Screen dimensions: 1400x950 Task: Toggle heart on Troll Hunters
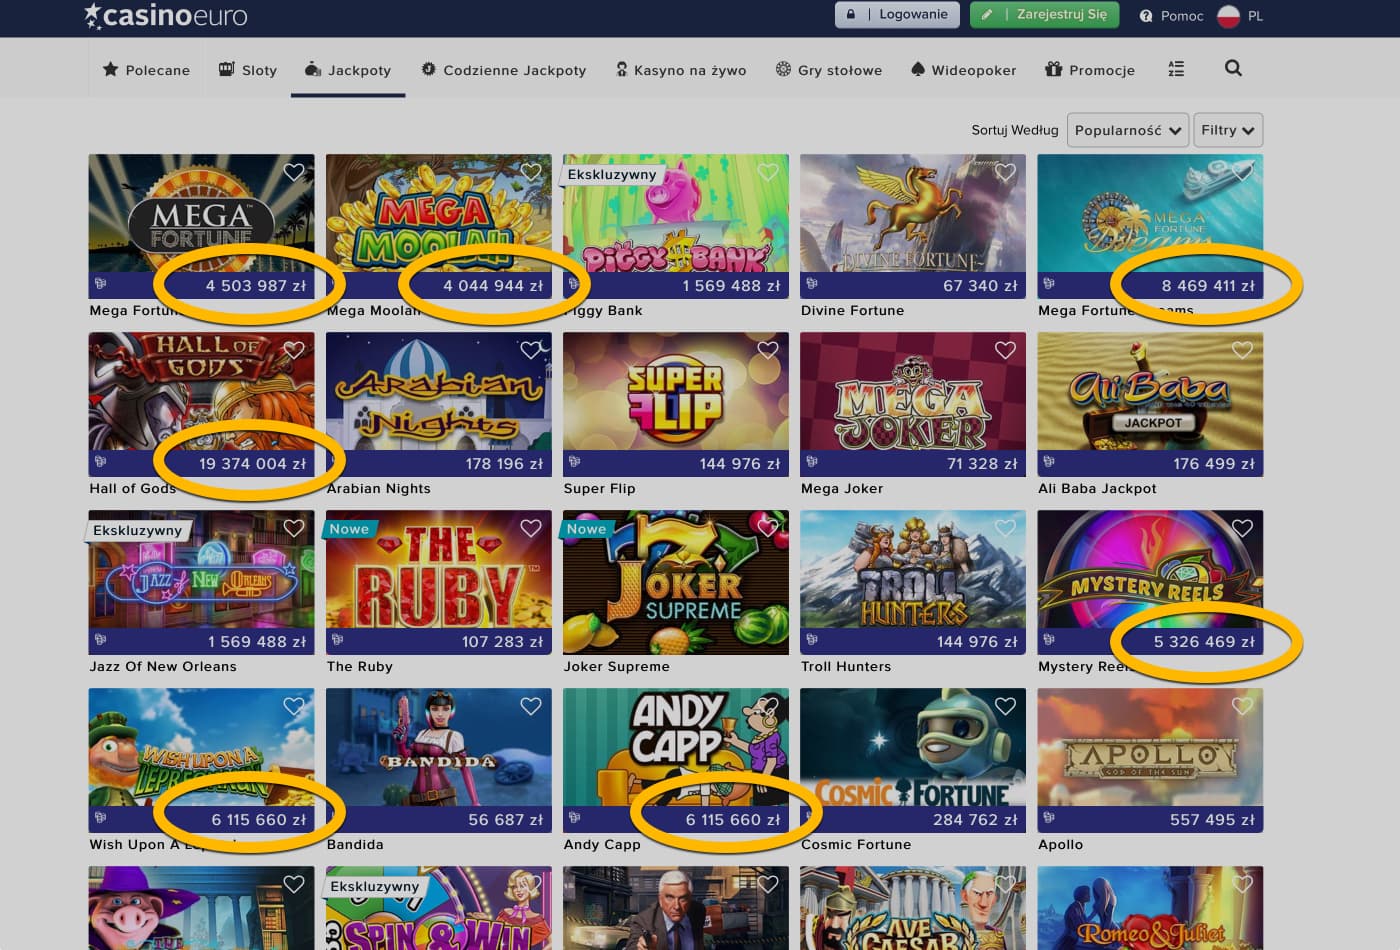click(1005, 528)
